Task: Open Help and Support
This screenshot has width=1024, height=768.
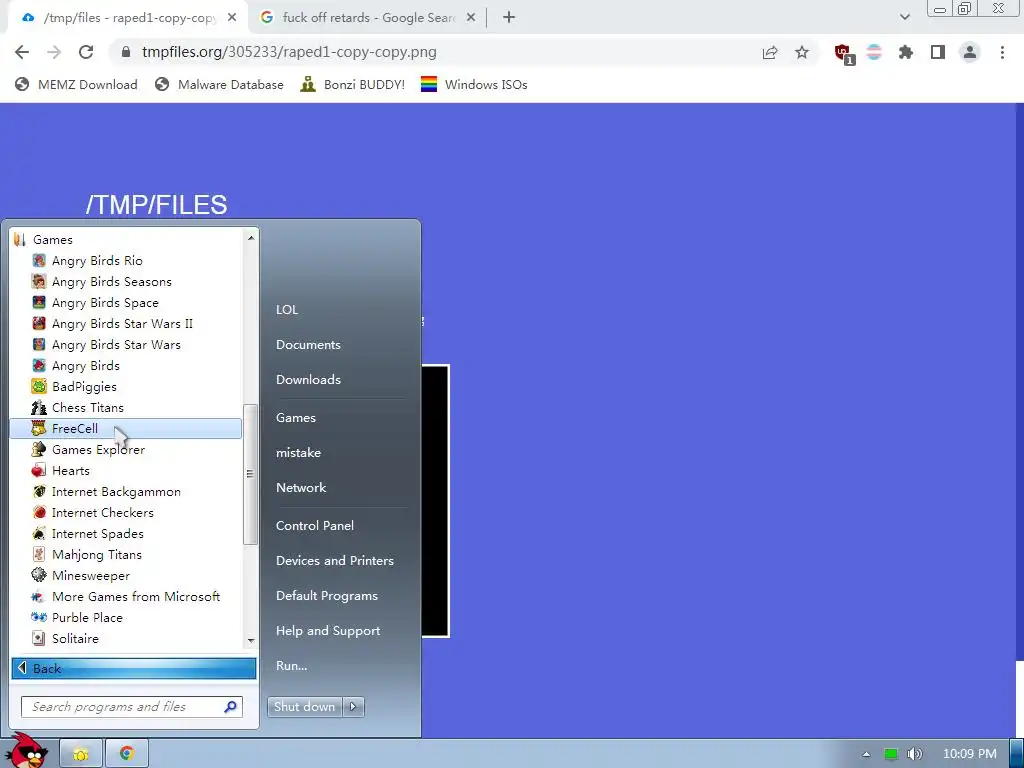Action: coord(328,631)
